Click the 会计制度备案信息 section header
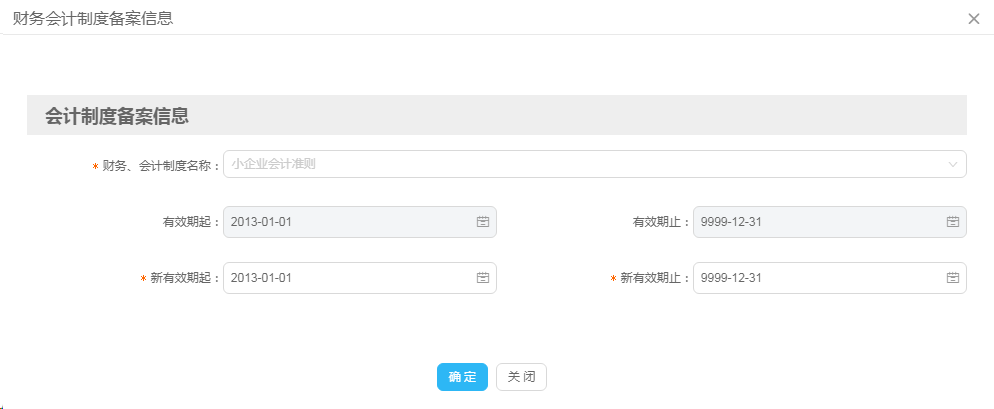This screenshot has height=409, width=994. [x=118, y=116]
